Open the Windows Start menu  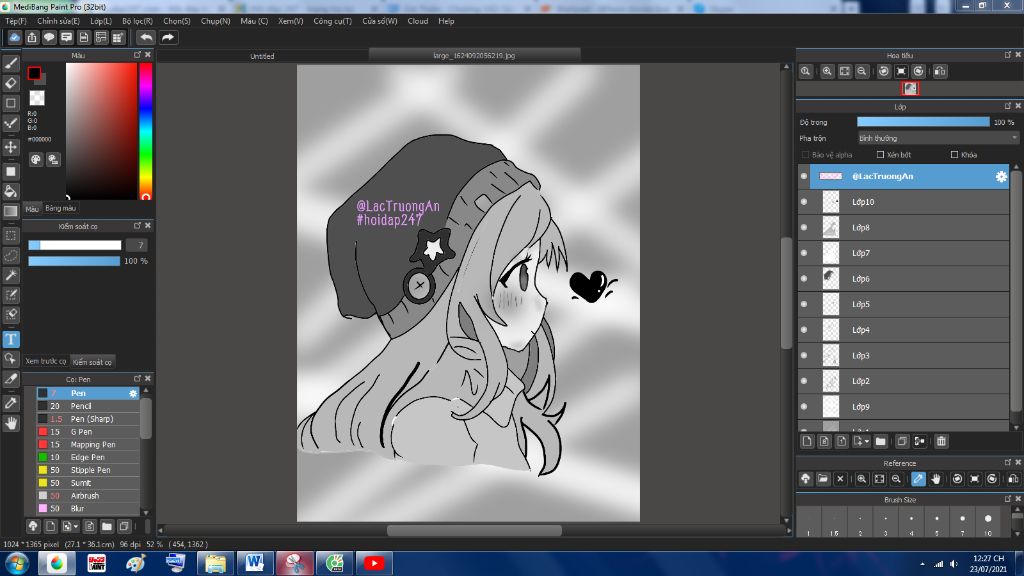(x=16, y=563)
